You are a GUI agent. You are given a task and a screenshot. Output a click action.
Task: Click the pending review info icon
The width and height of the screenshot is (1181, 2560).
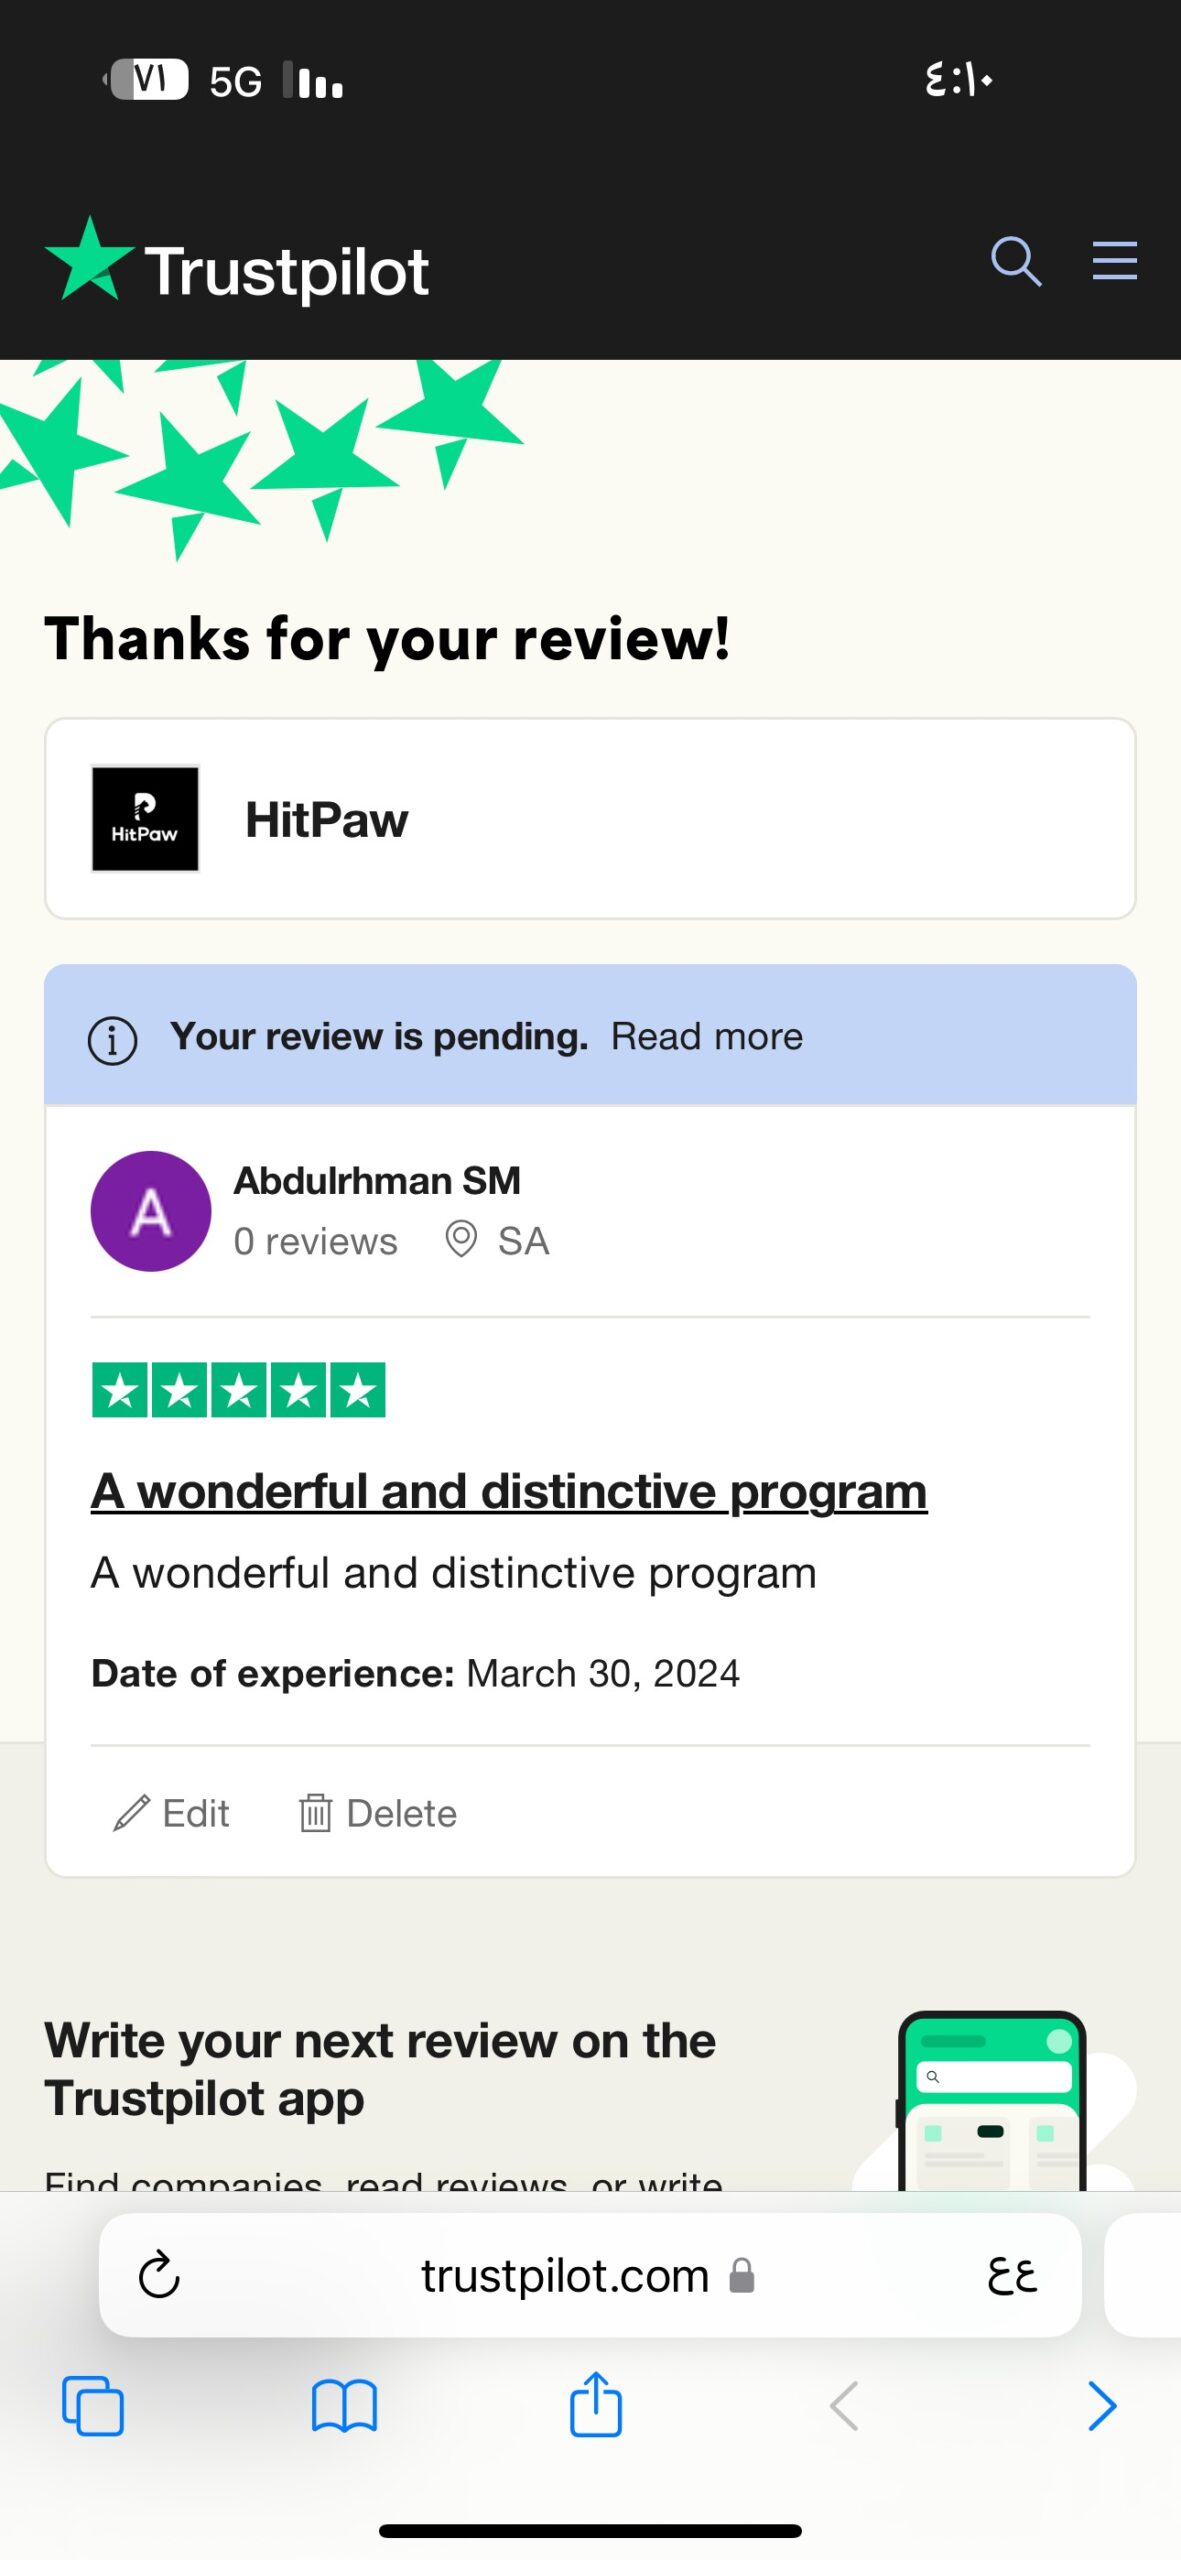pyautogui.click(x=113, y=1040)
